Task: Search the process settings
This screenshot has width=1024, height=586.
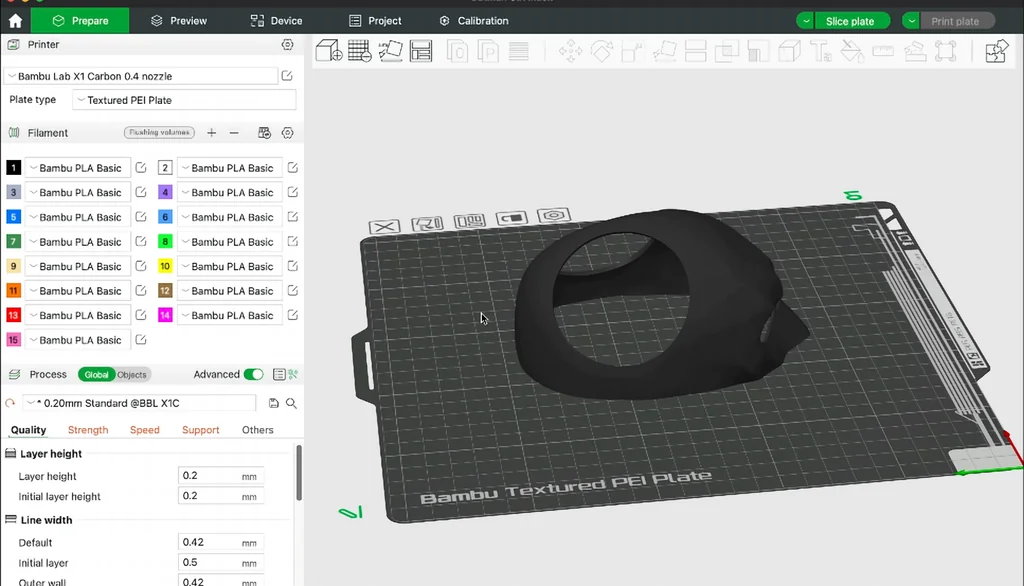Action: (291, 403)
